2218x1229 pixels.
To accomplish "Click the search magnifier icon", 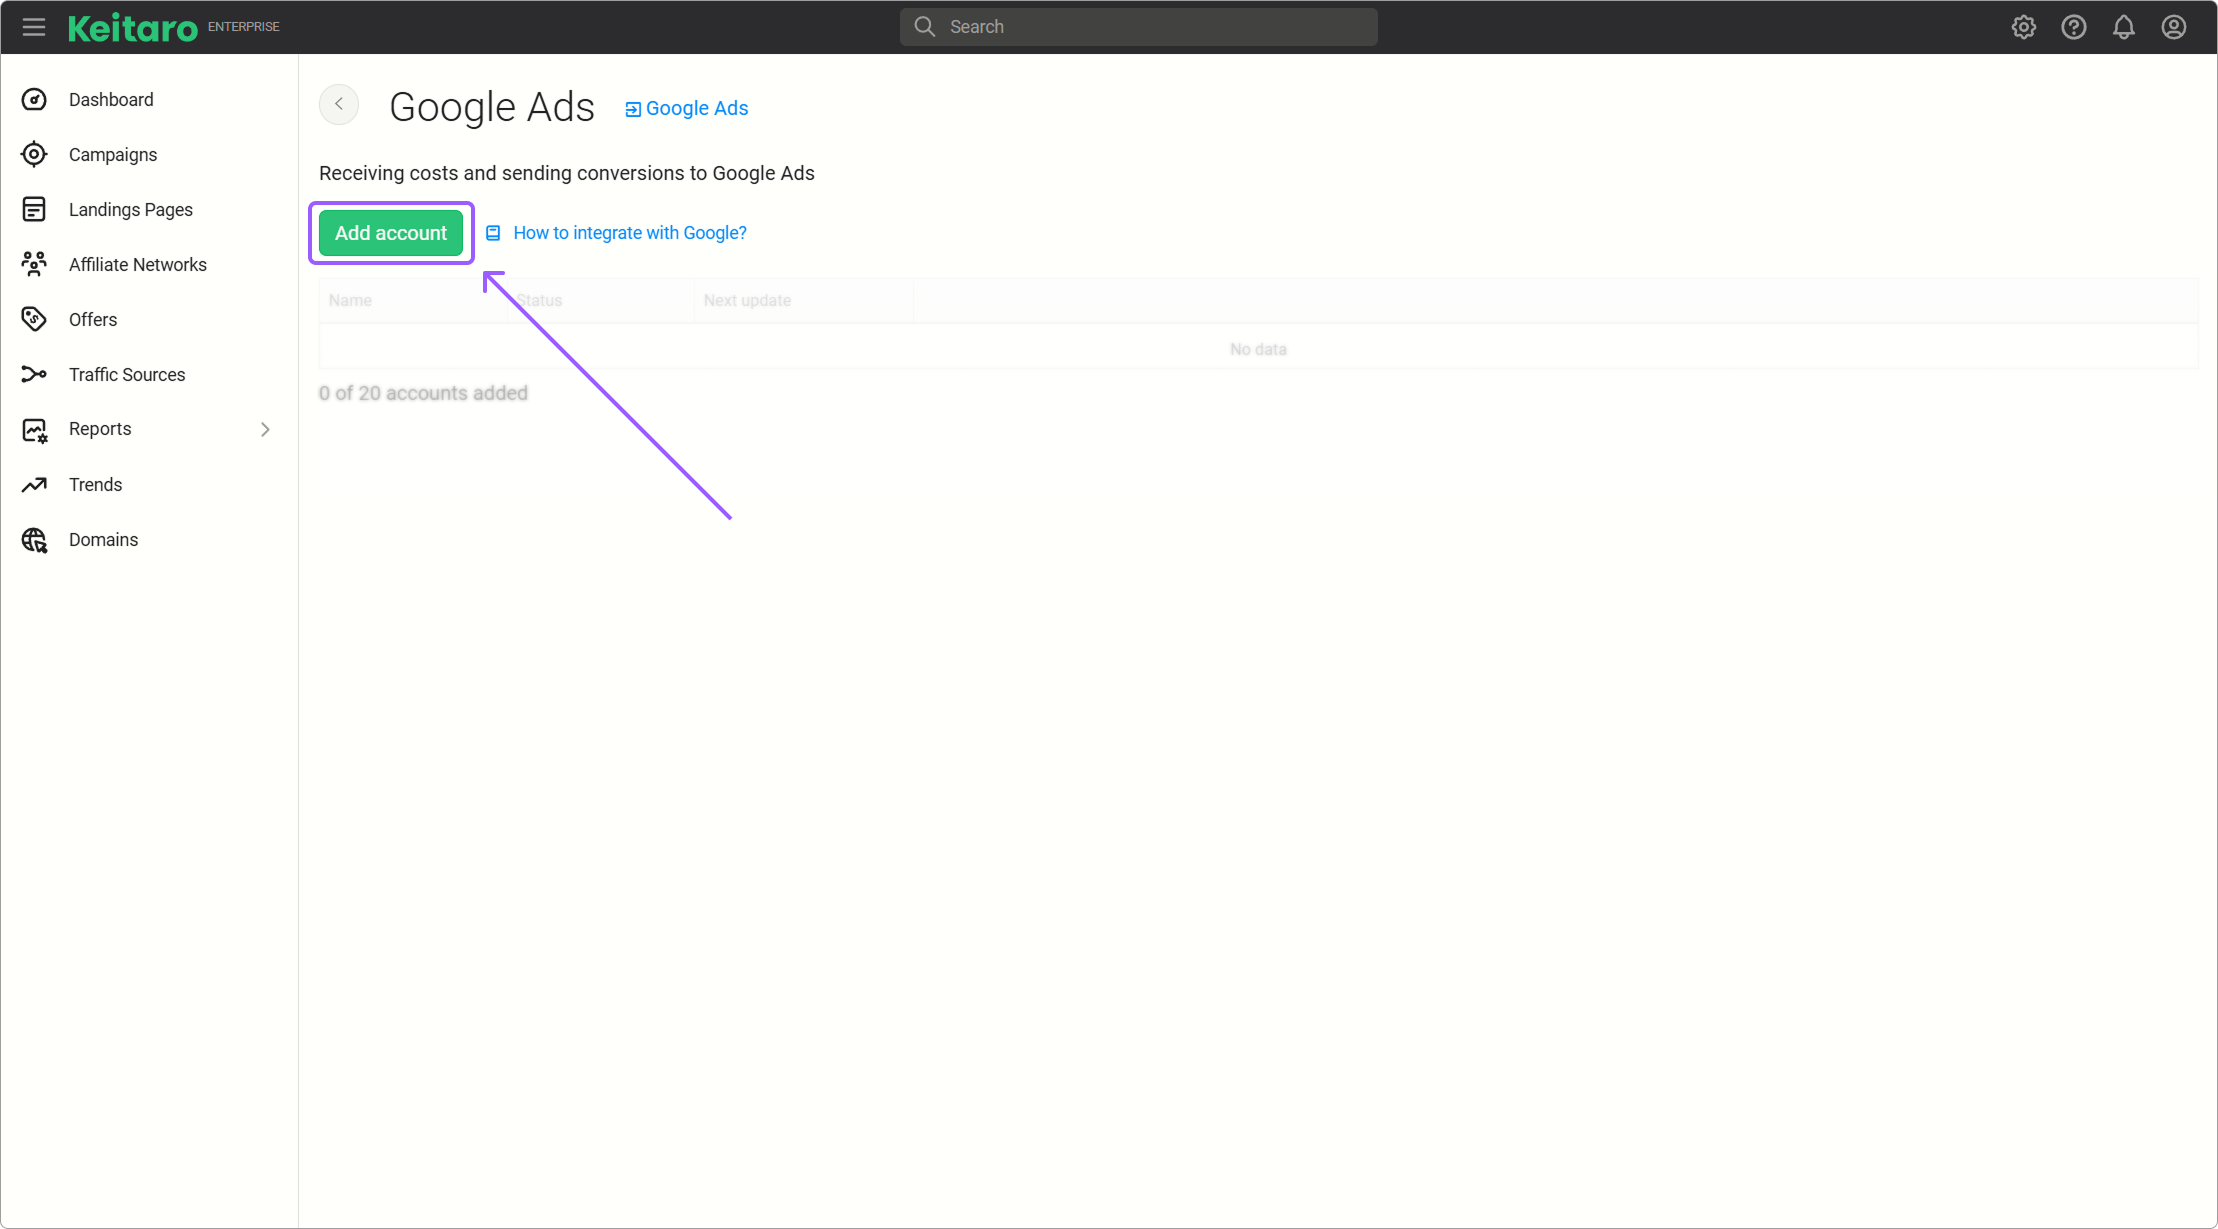I will click(x=925, y=27).
